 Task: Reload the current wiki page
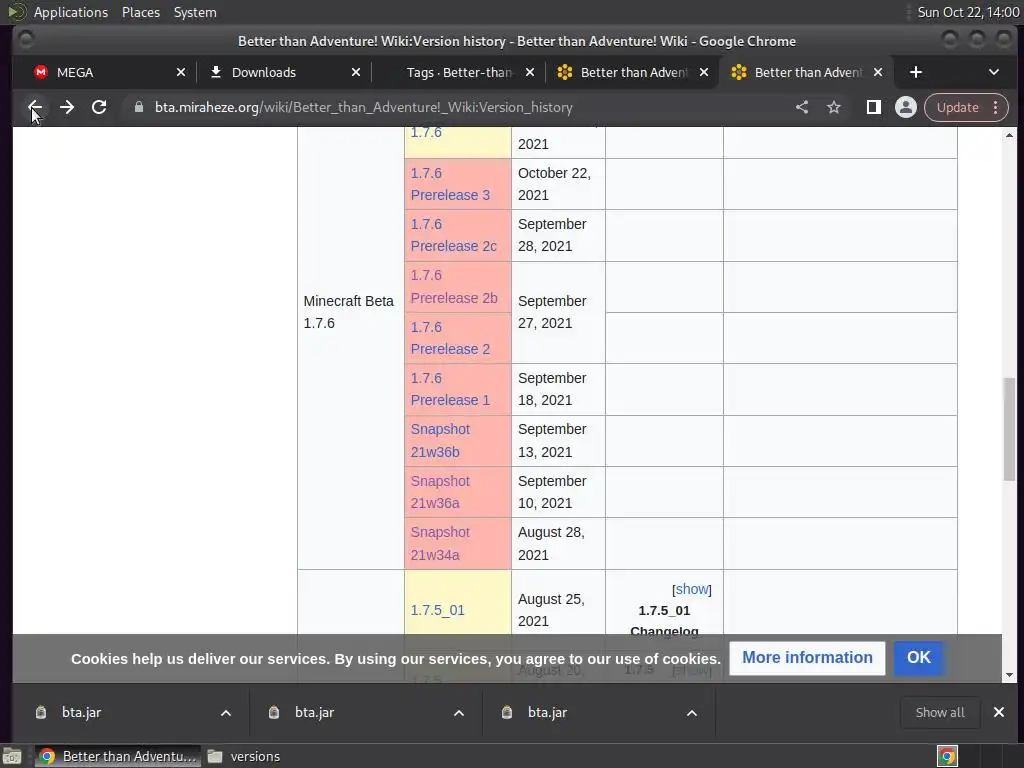(99, 107)
